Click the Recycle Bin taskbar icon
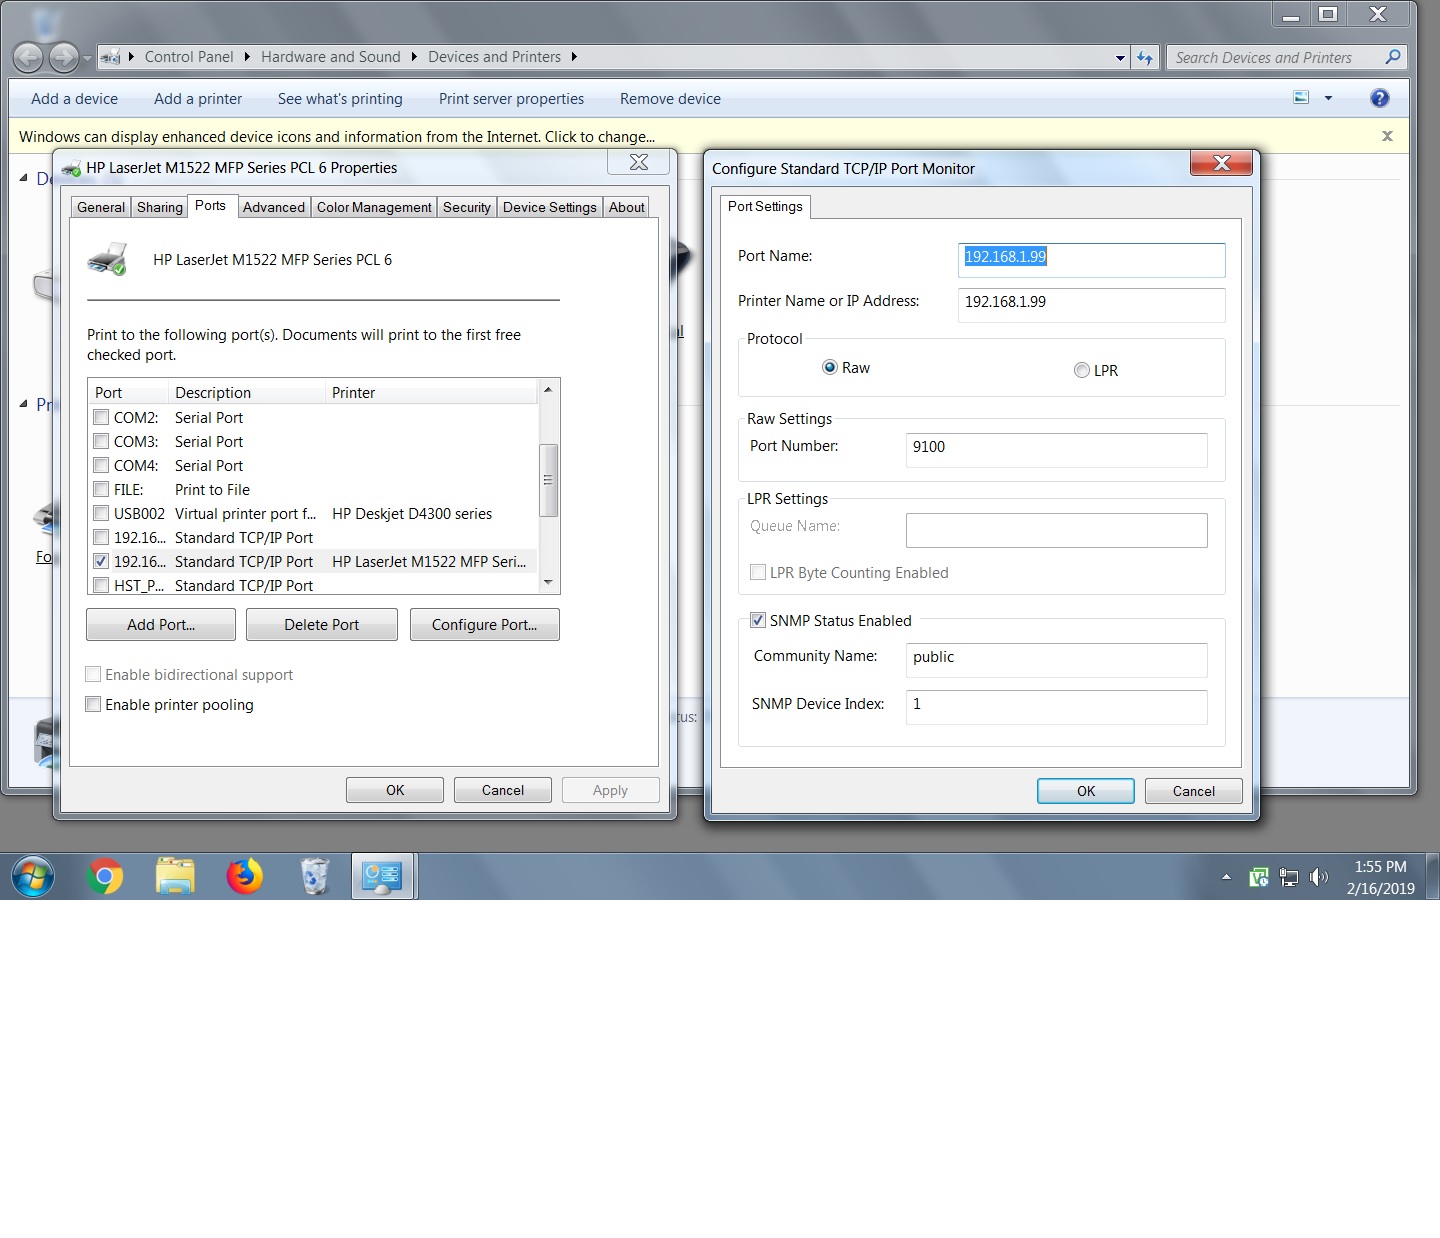1440x1238 pixels. 314,877
